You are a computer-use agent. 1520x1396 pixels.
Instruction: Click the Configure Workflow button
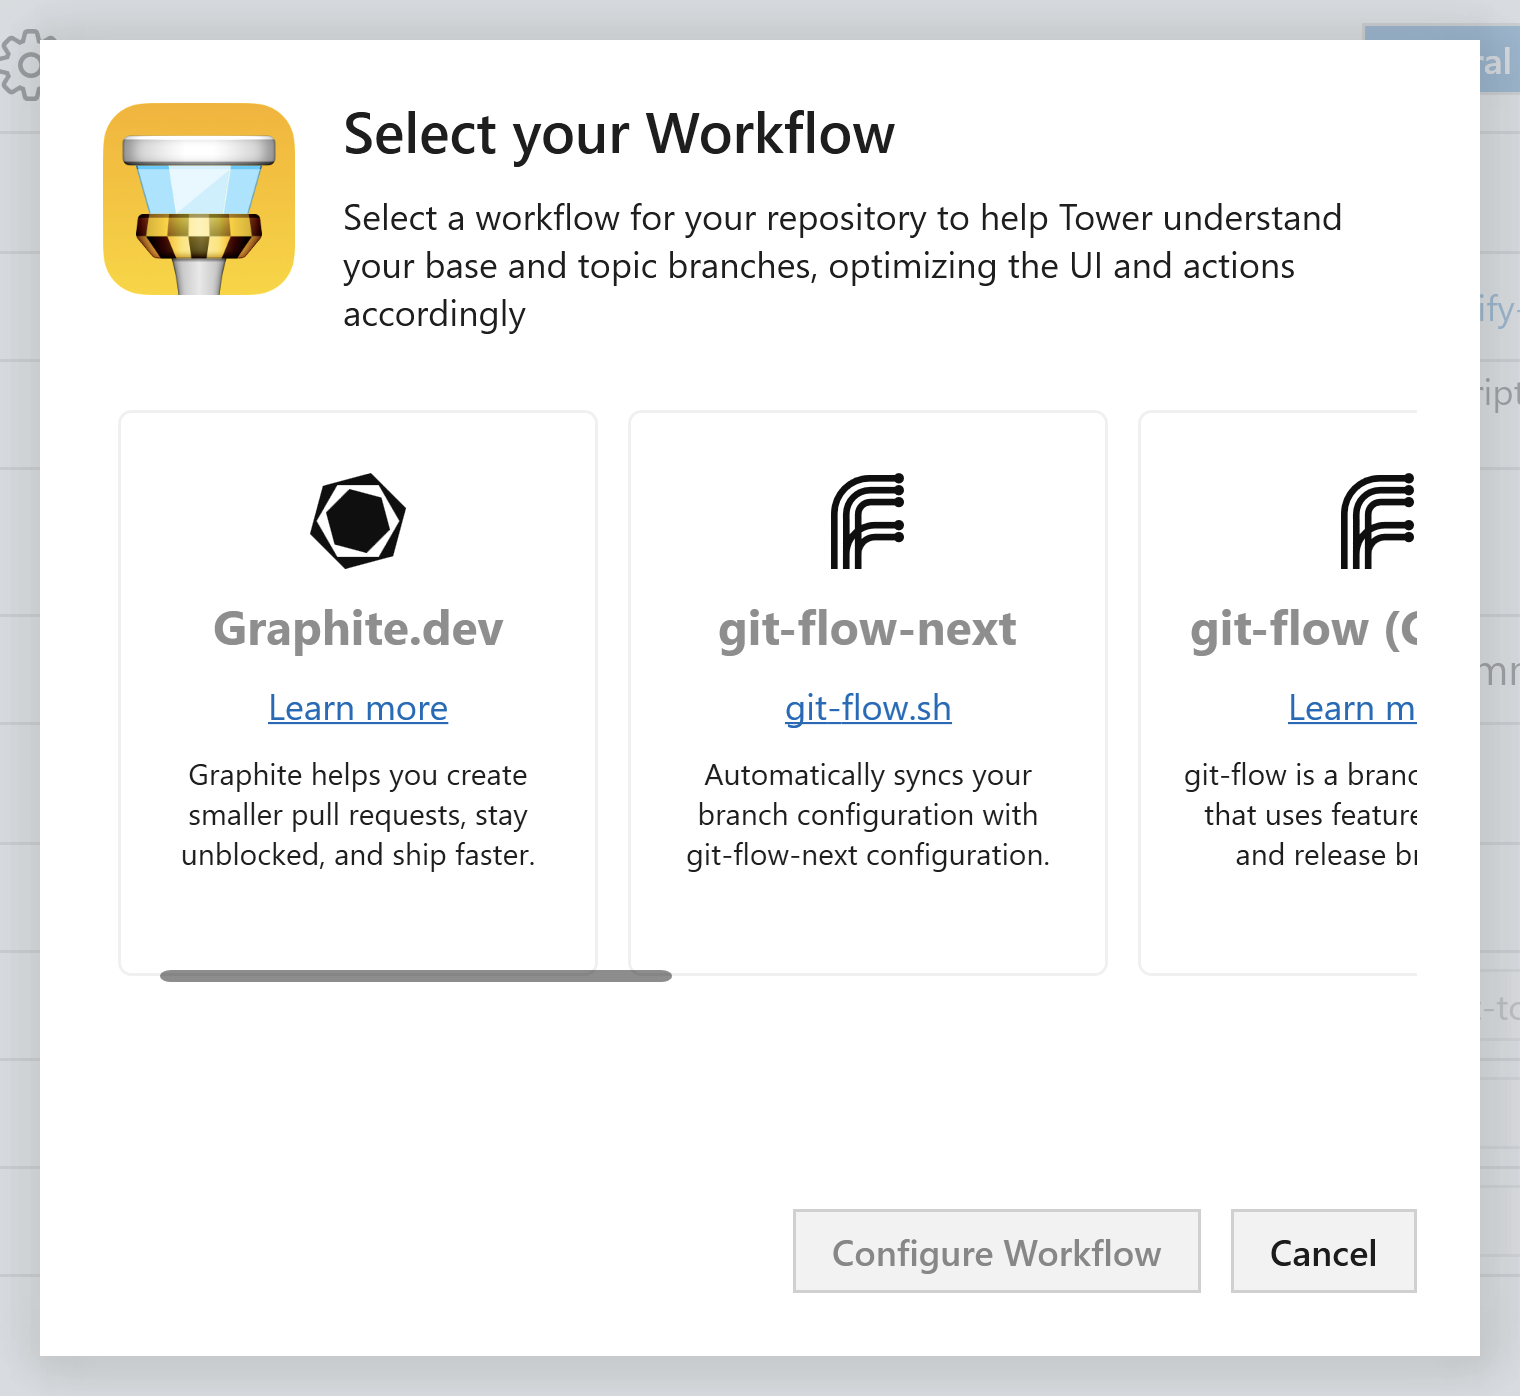click(x=997, y=1251)
